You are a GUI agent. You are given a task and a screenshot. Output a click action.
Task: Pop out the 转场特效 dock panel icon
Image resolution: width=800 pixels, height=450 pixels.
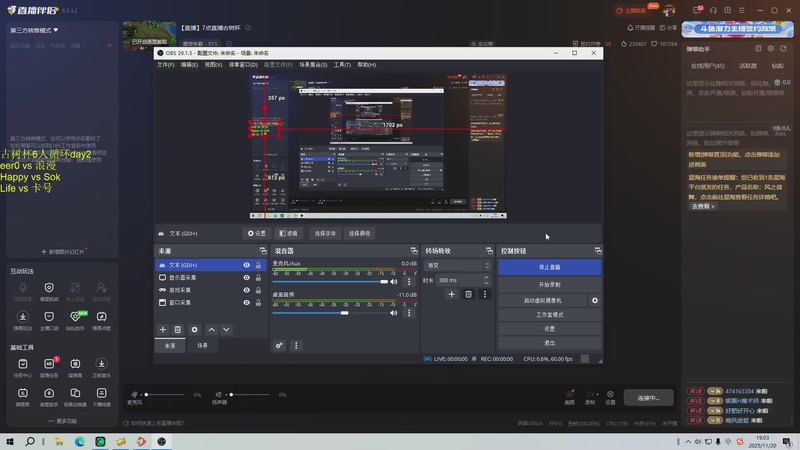pyautogui.click(x=489, y=251)
